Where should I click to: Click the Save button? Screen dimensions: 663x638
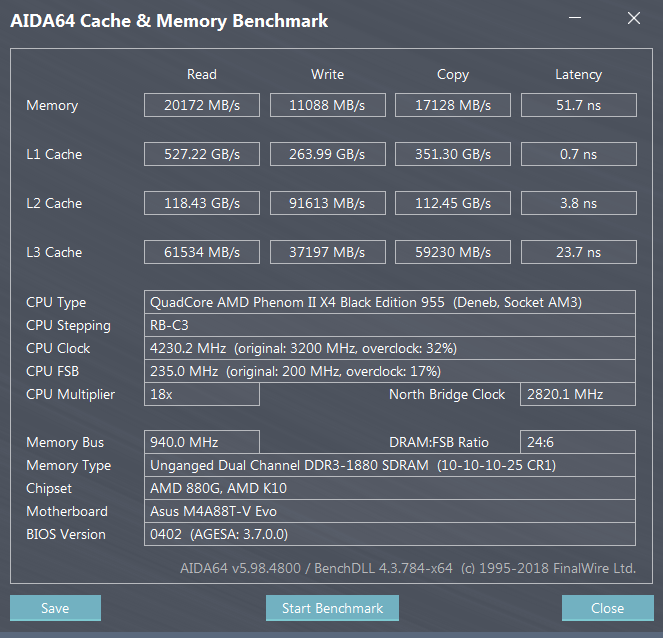tap(55, 608)
